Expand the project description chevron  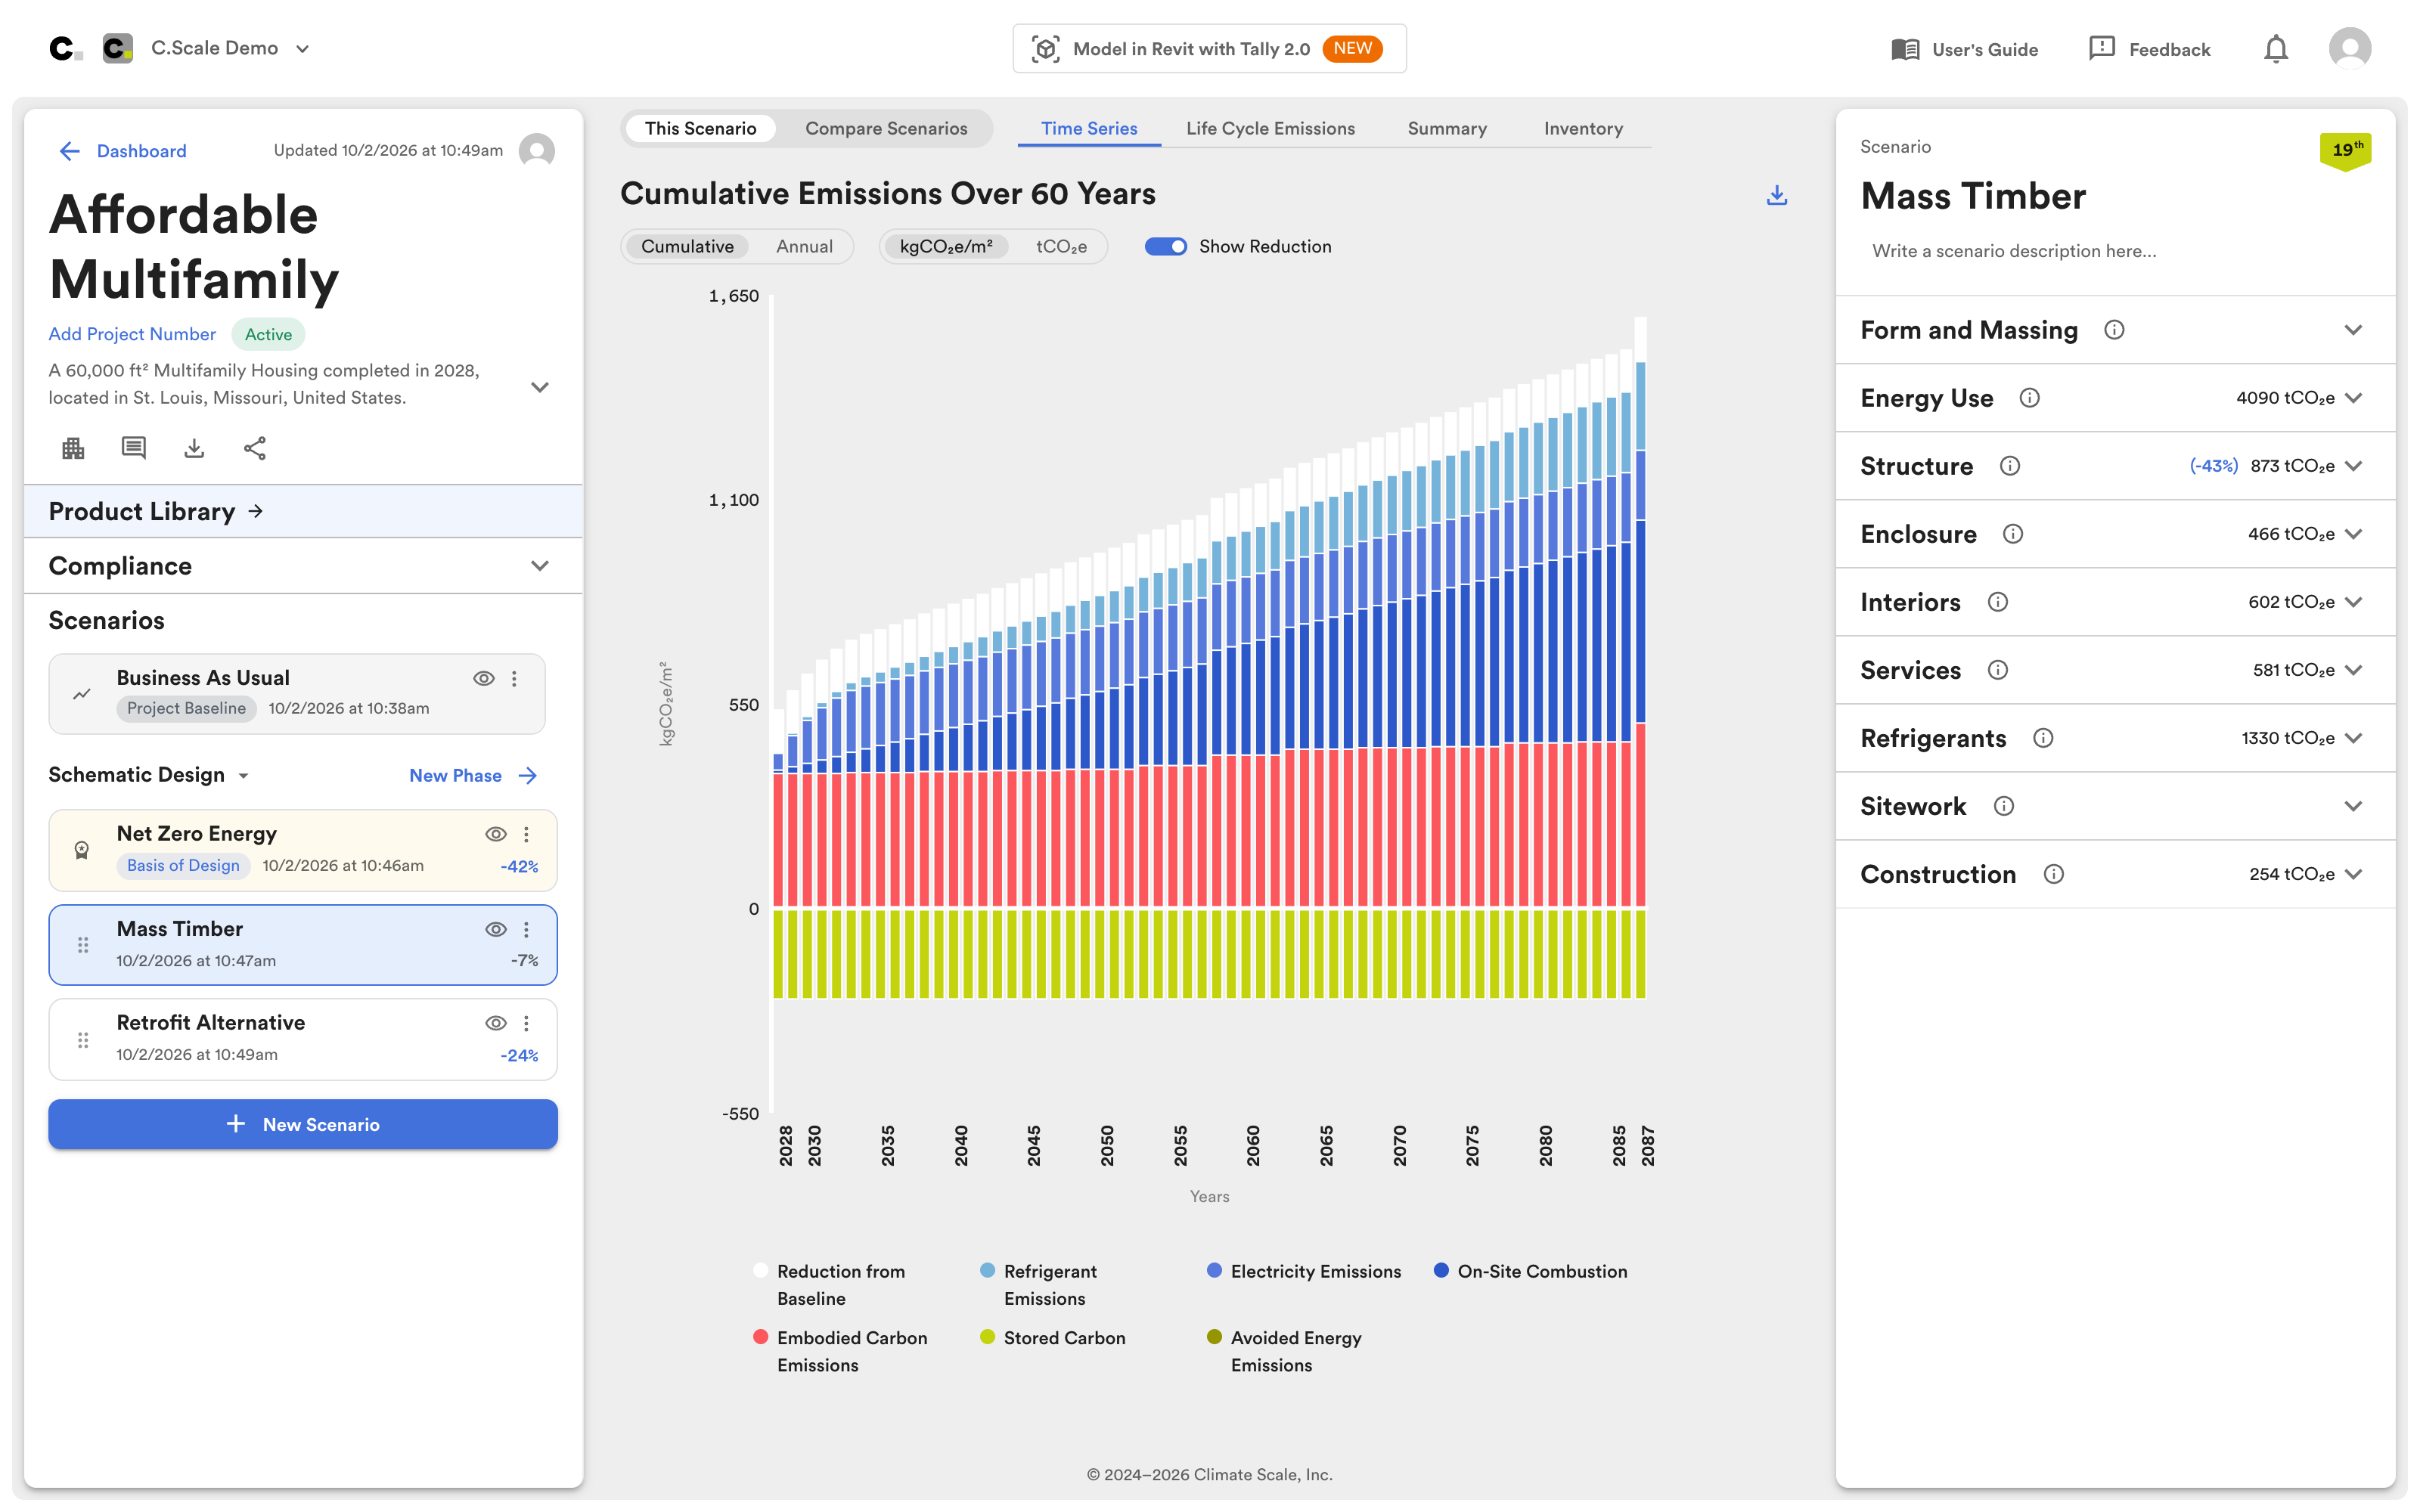[540, 387]
